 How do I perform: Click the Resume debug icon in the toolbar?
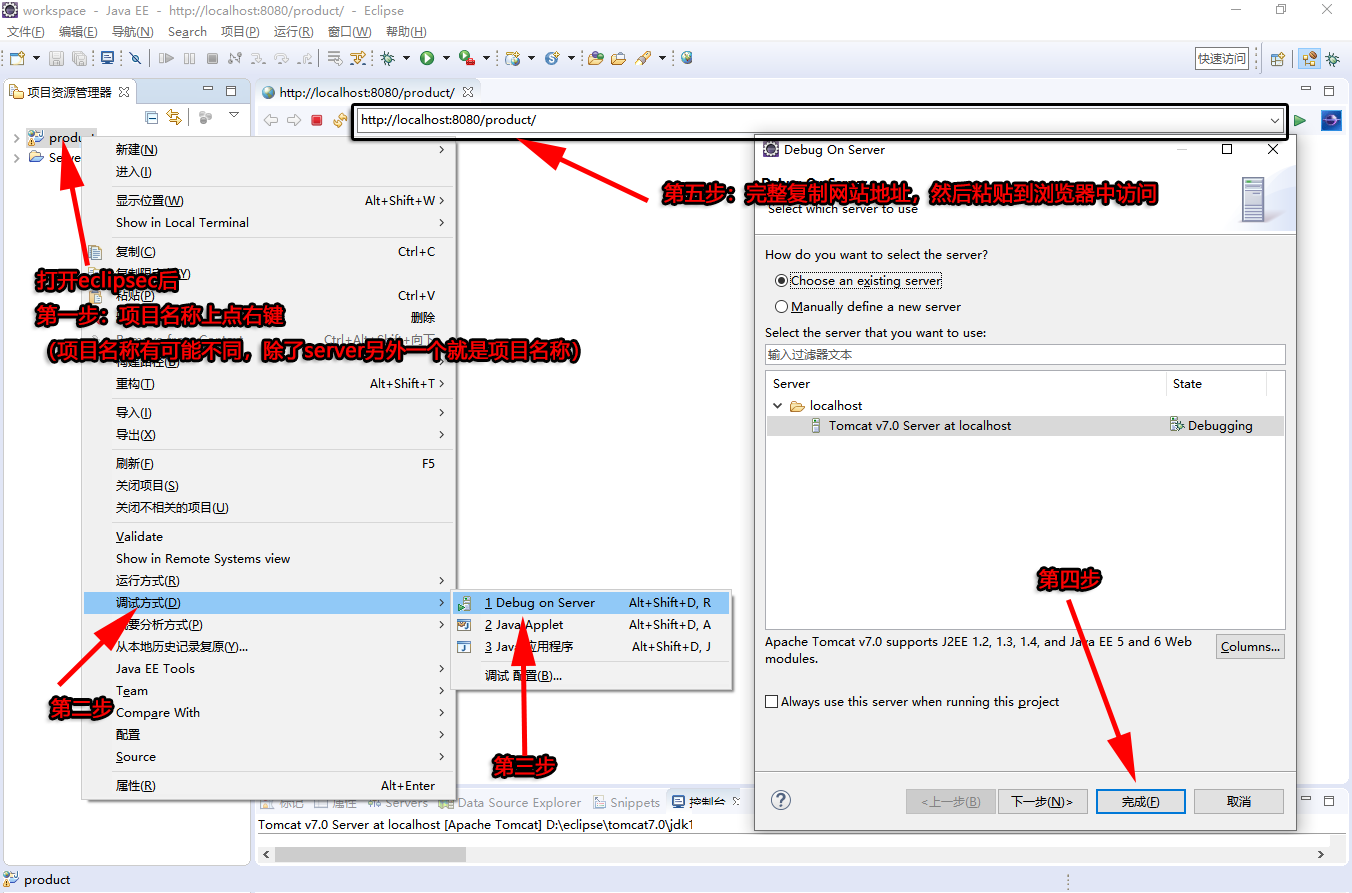pyautogui.click(x=167, y=58)
